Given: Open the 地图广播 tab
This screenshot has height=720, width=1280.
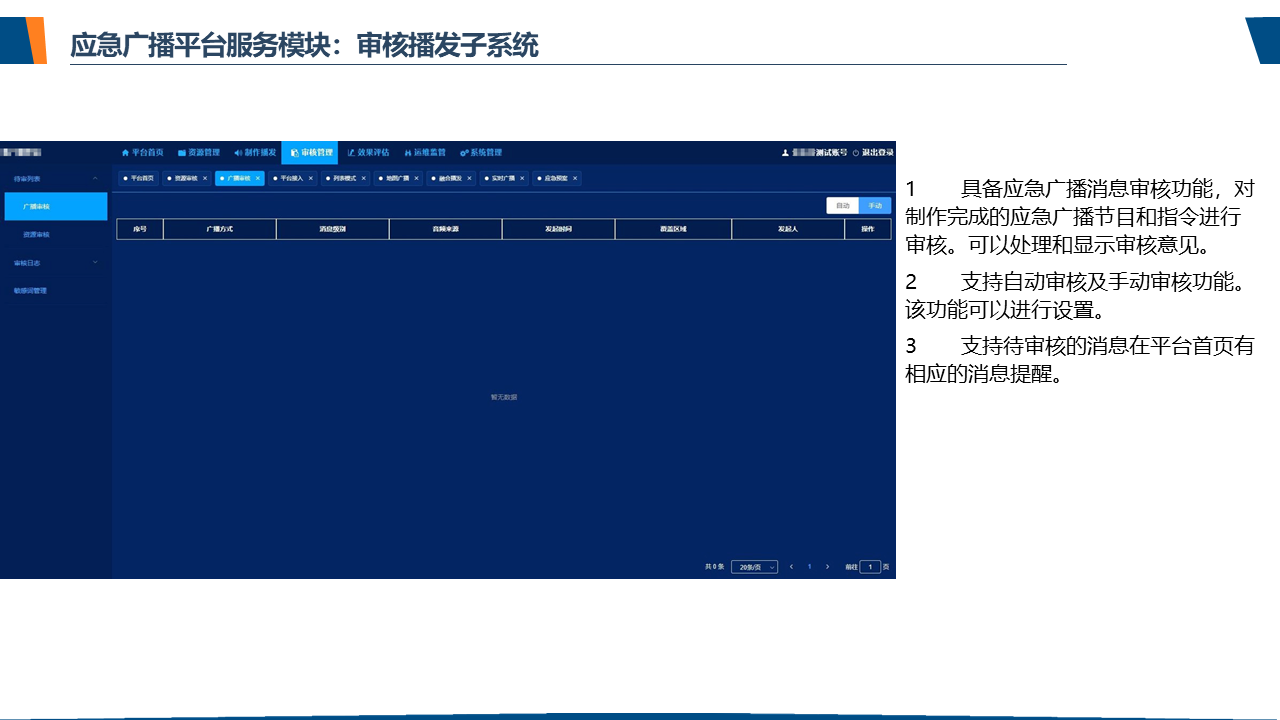Looking at the screenshot, I should pyautogui.click(x=397, y=178).
